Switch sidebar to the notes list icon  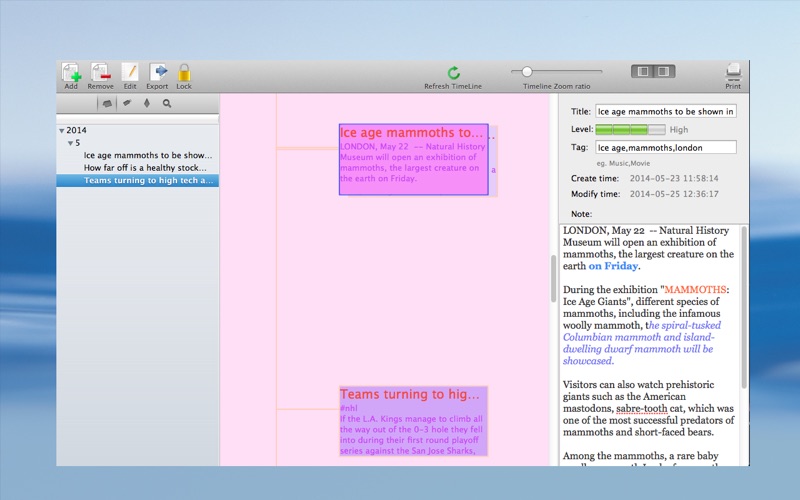tap(107, 104)
